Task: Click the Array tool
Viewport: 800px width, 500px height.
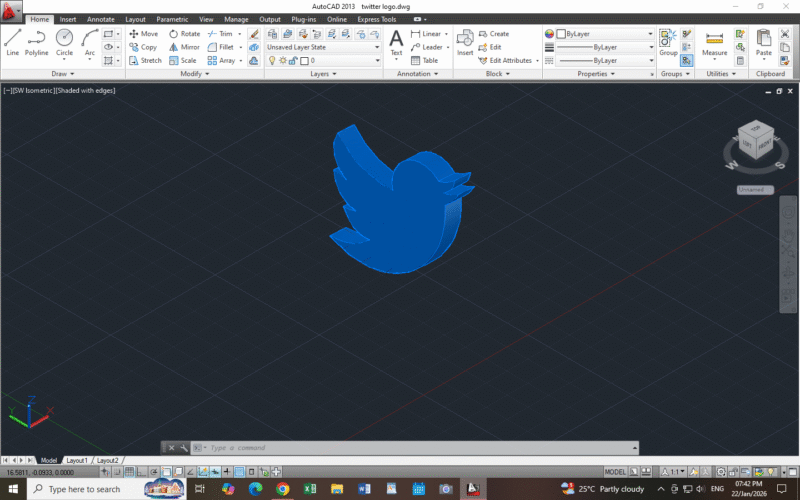Action: pos(221,60)
